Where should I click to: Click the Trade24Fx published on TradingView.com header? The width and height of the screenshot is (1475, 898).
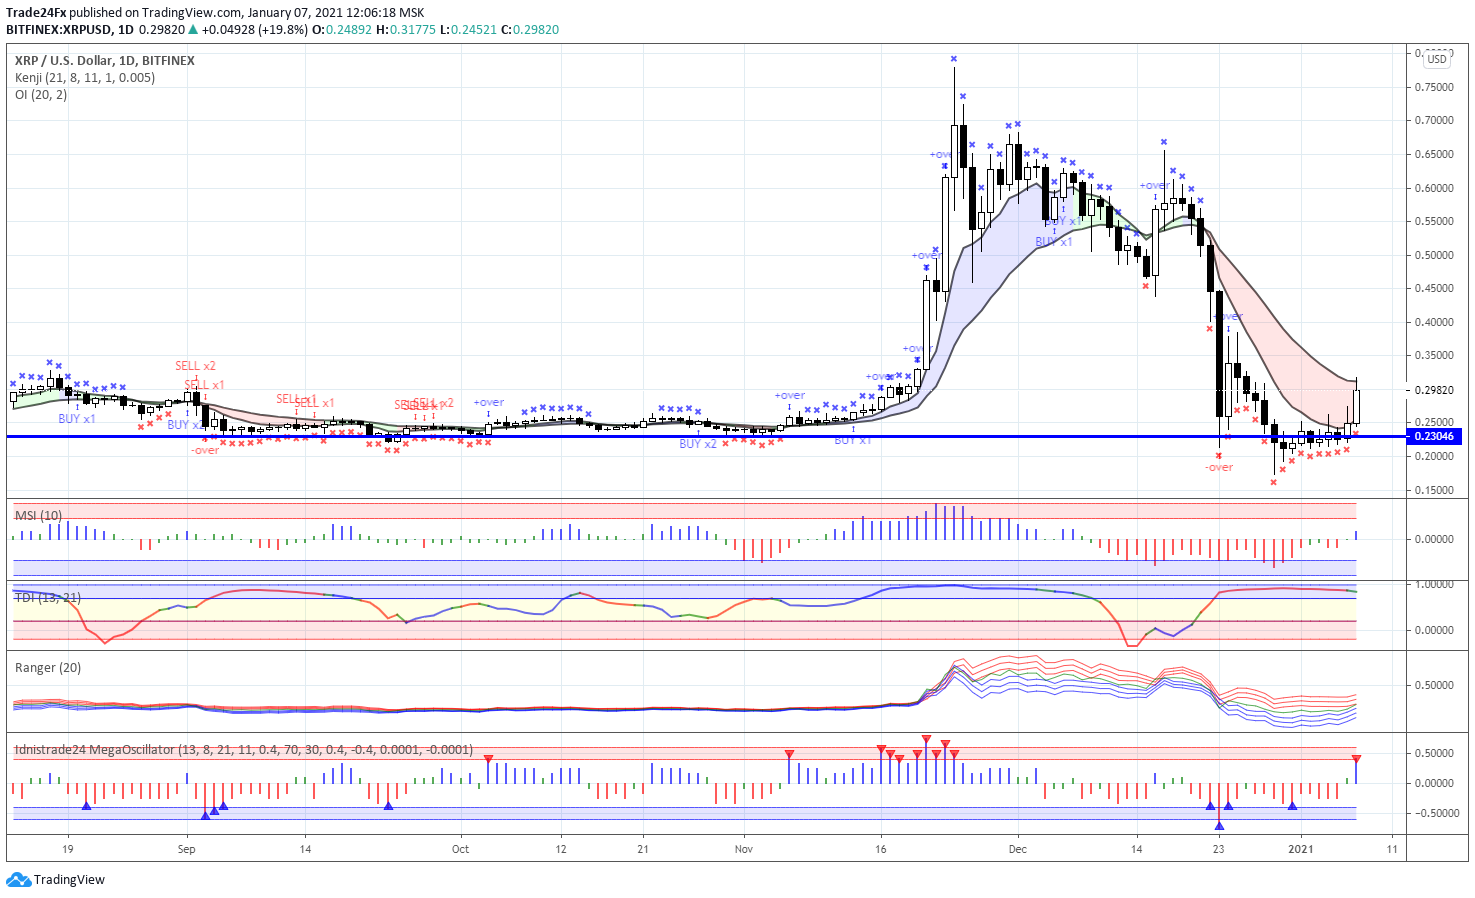(215, 13)
